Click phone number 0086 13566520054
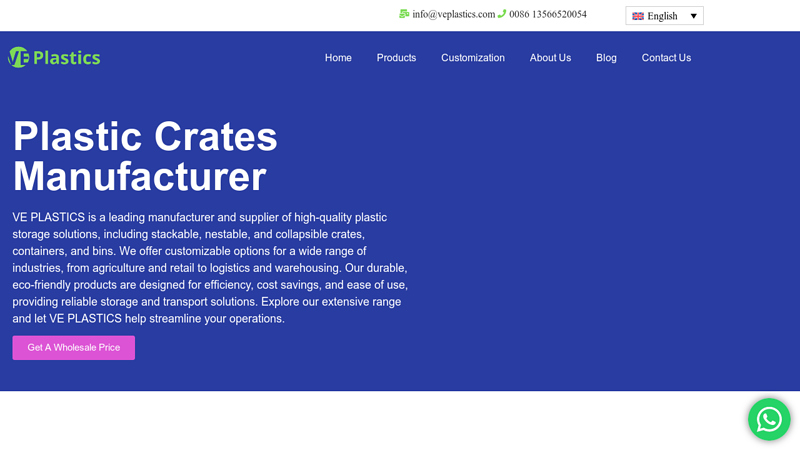The height and width of the screenshot is (450, 800). coord(548,14)
